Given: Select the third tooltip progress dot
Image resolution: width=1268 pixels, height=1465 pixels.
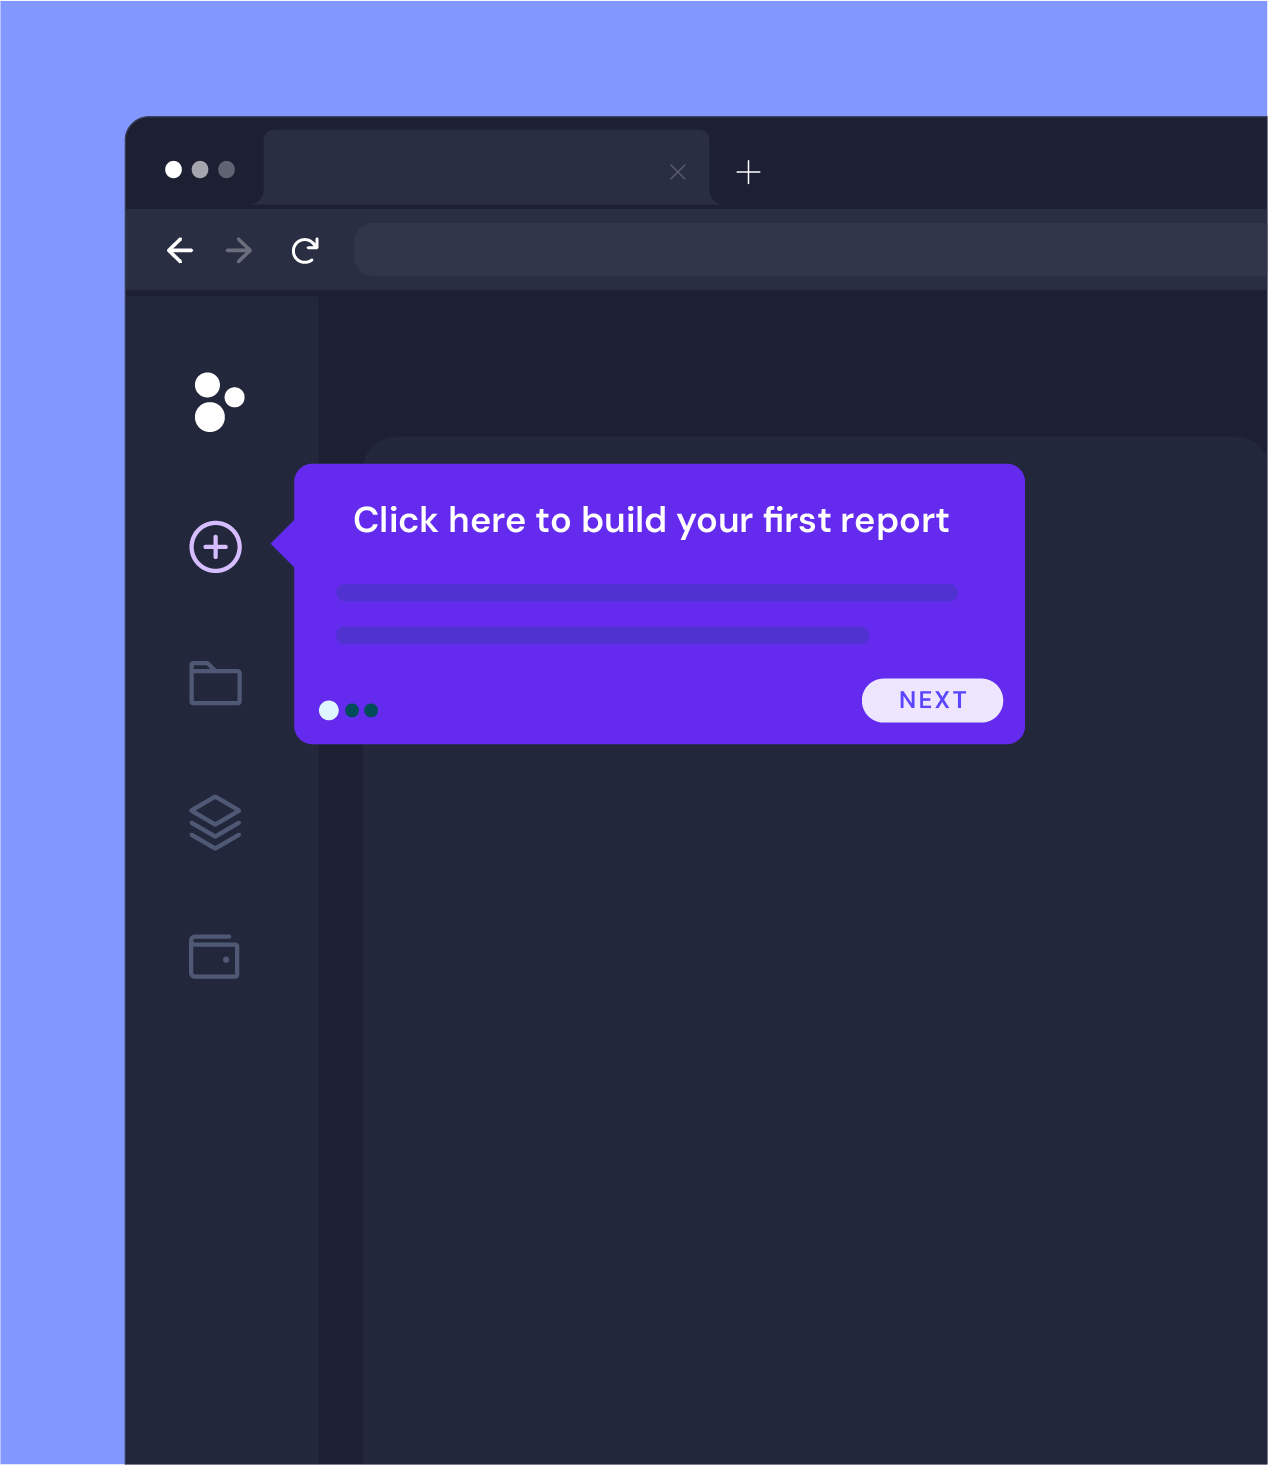Looking at the screenshot, I should (x=371, y=710).
